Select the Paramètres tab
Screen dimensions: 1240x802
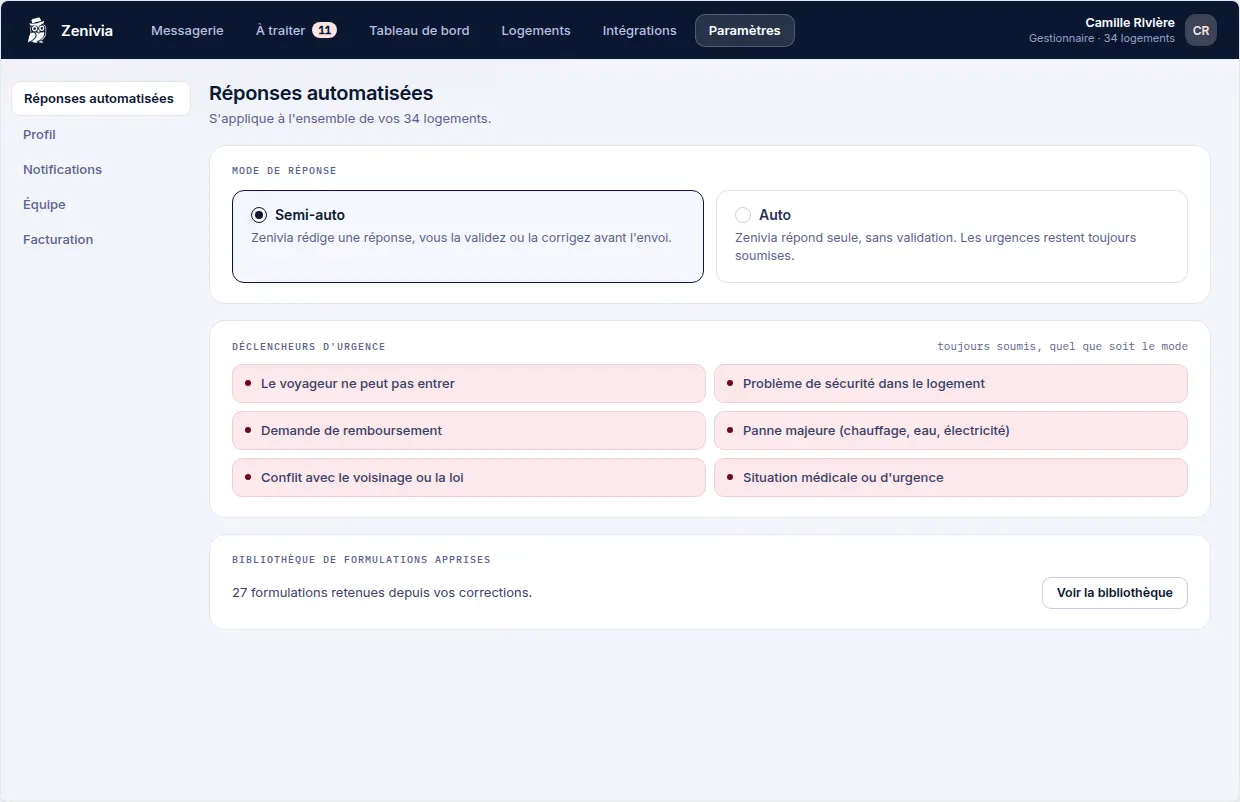coord(745,30)
